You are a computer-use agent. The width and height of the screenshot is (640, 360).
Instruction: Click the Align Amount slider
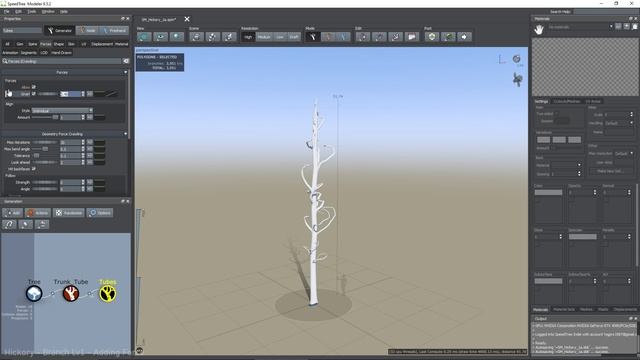pyautogui.click(x=45, y=117)
